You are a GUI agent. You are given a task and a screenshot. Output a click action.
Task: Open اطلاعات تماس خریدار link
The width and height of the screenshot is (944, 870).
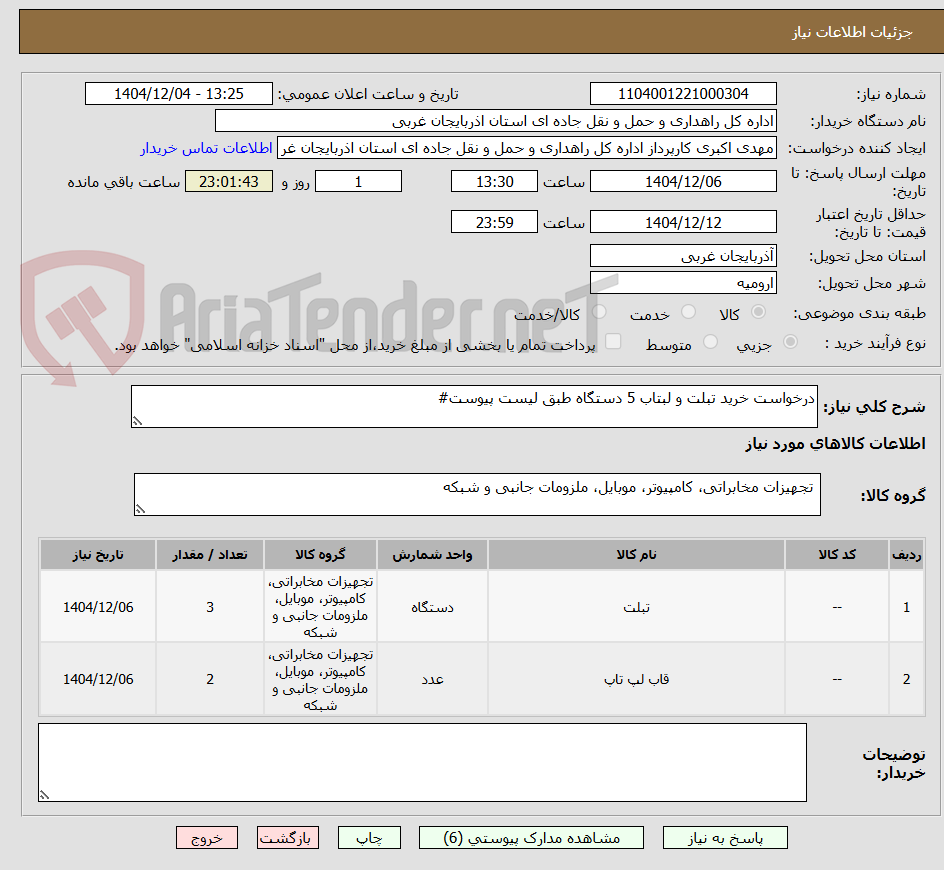pyautogui.click(x=206, y=148)
